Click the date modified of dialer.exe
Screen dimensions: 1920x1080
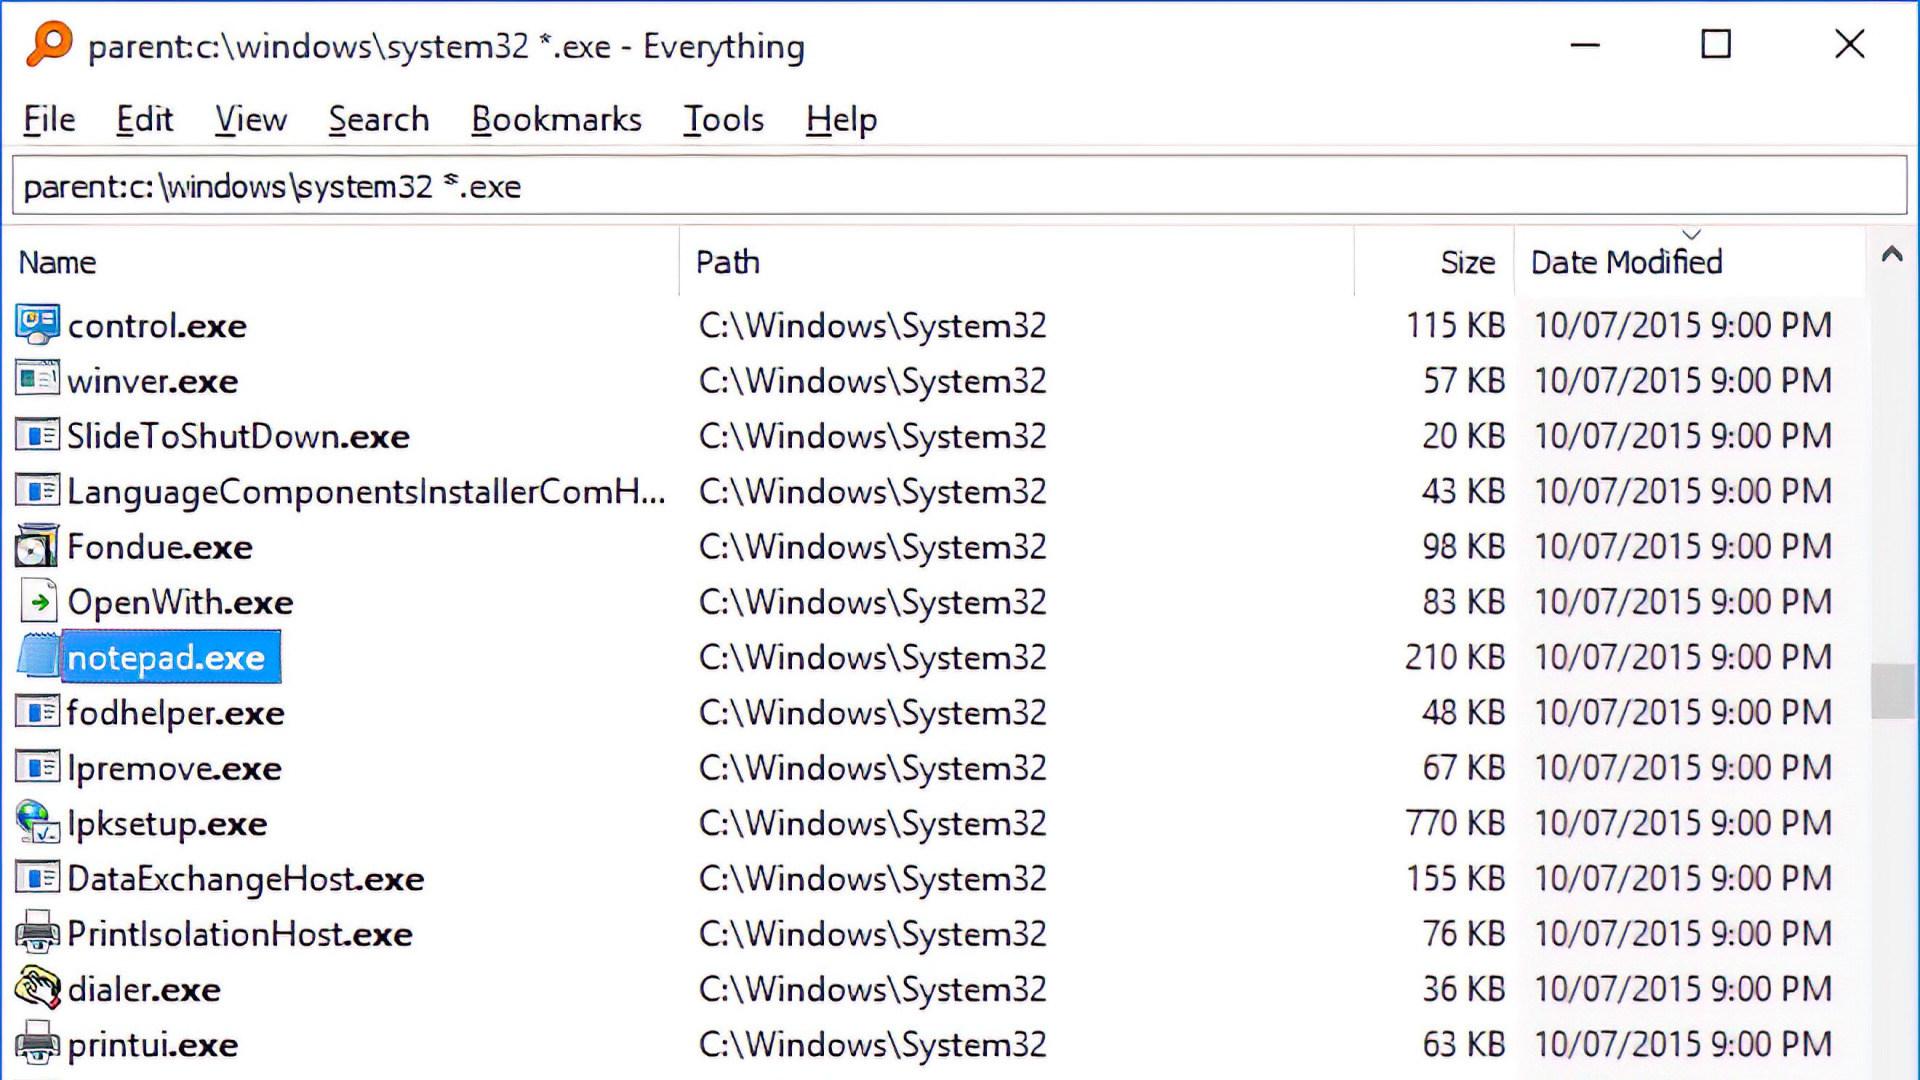[1683, 989]
